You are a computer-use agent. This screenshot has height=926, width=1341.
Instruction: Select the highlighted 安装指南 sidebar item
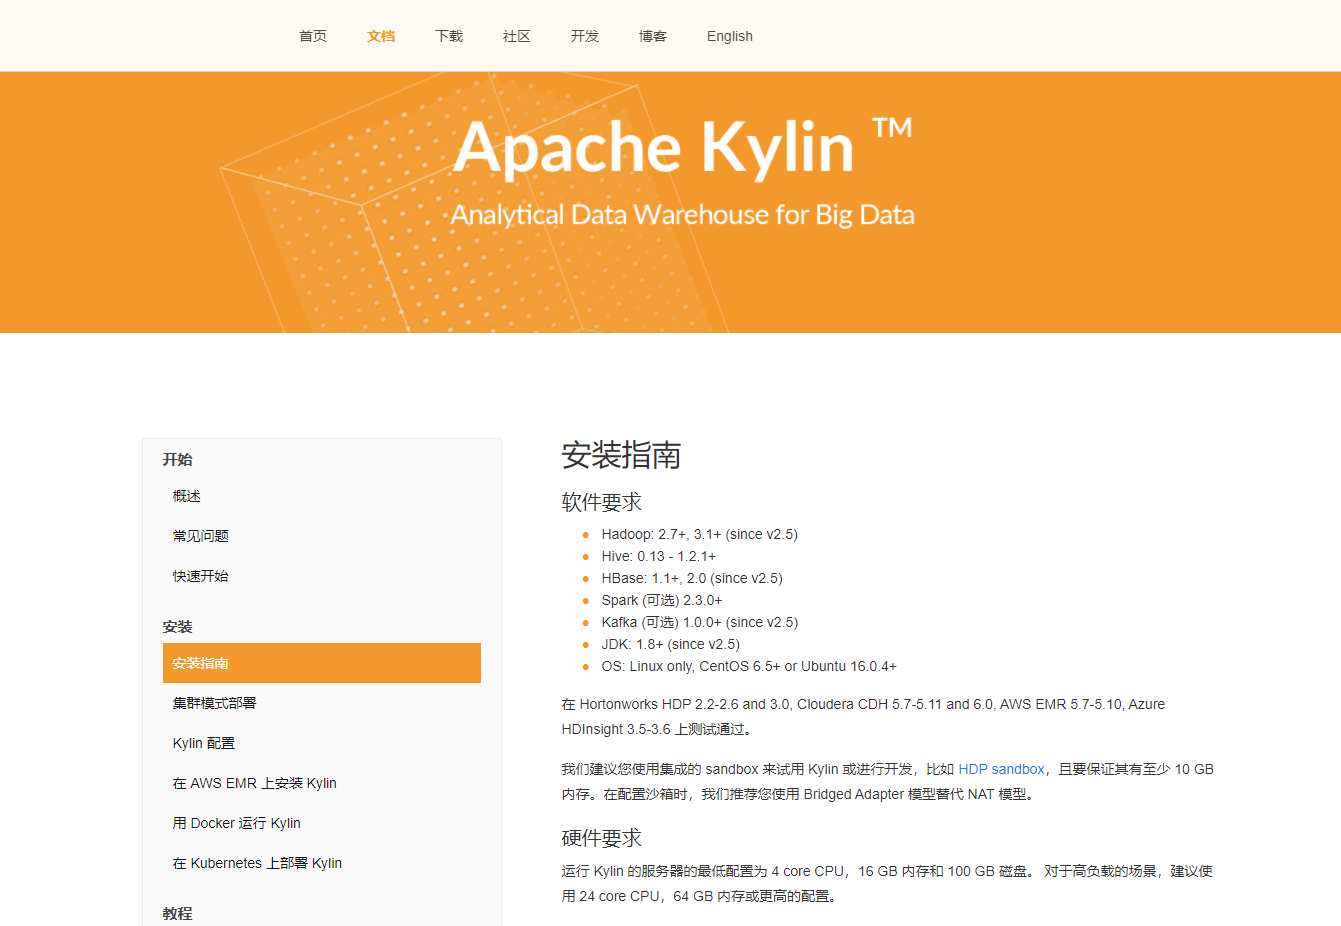[x=322, y=663]
